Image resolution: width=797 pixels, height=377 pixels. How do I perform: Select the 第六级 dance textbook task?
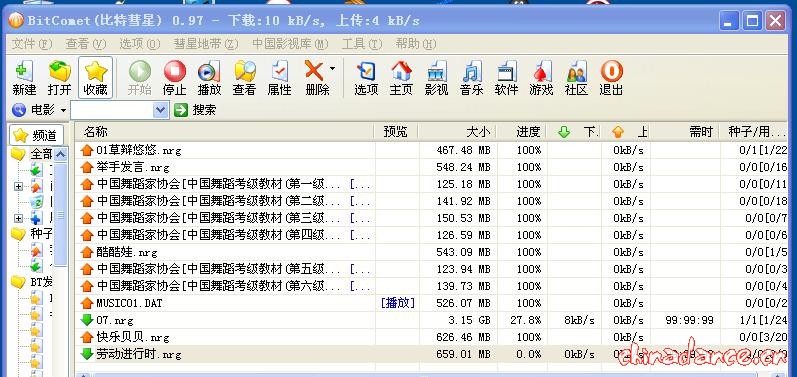pos(432,286)
